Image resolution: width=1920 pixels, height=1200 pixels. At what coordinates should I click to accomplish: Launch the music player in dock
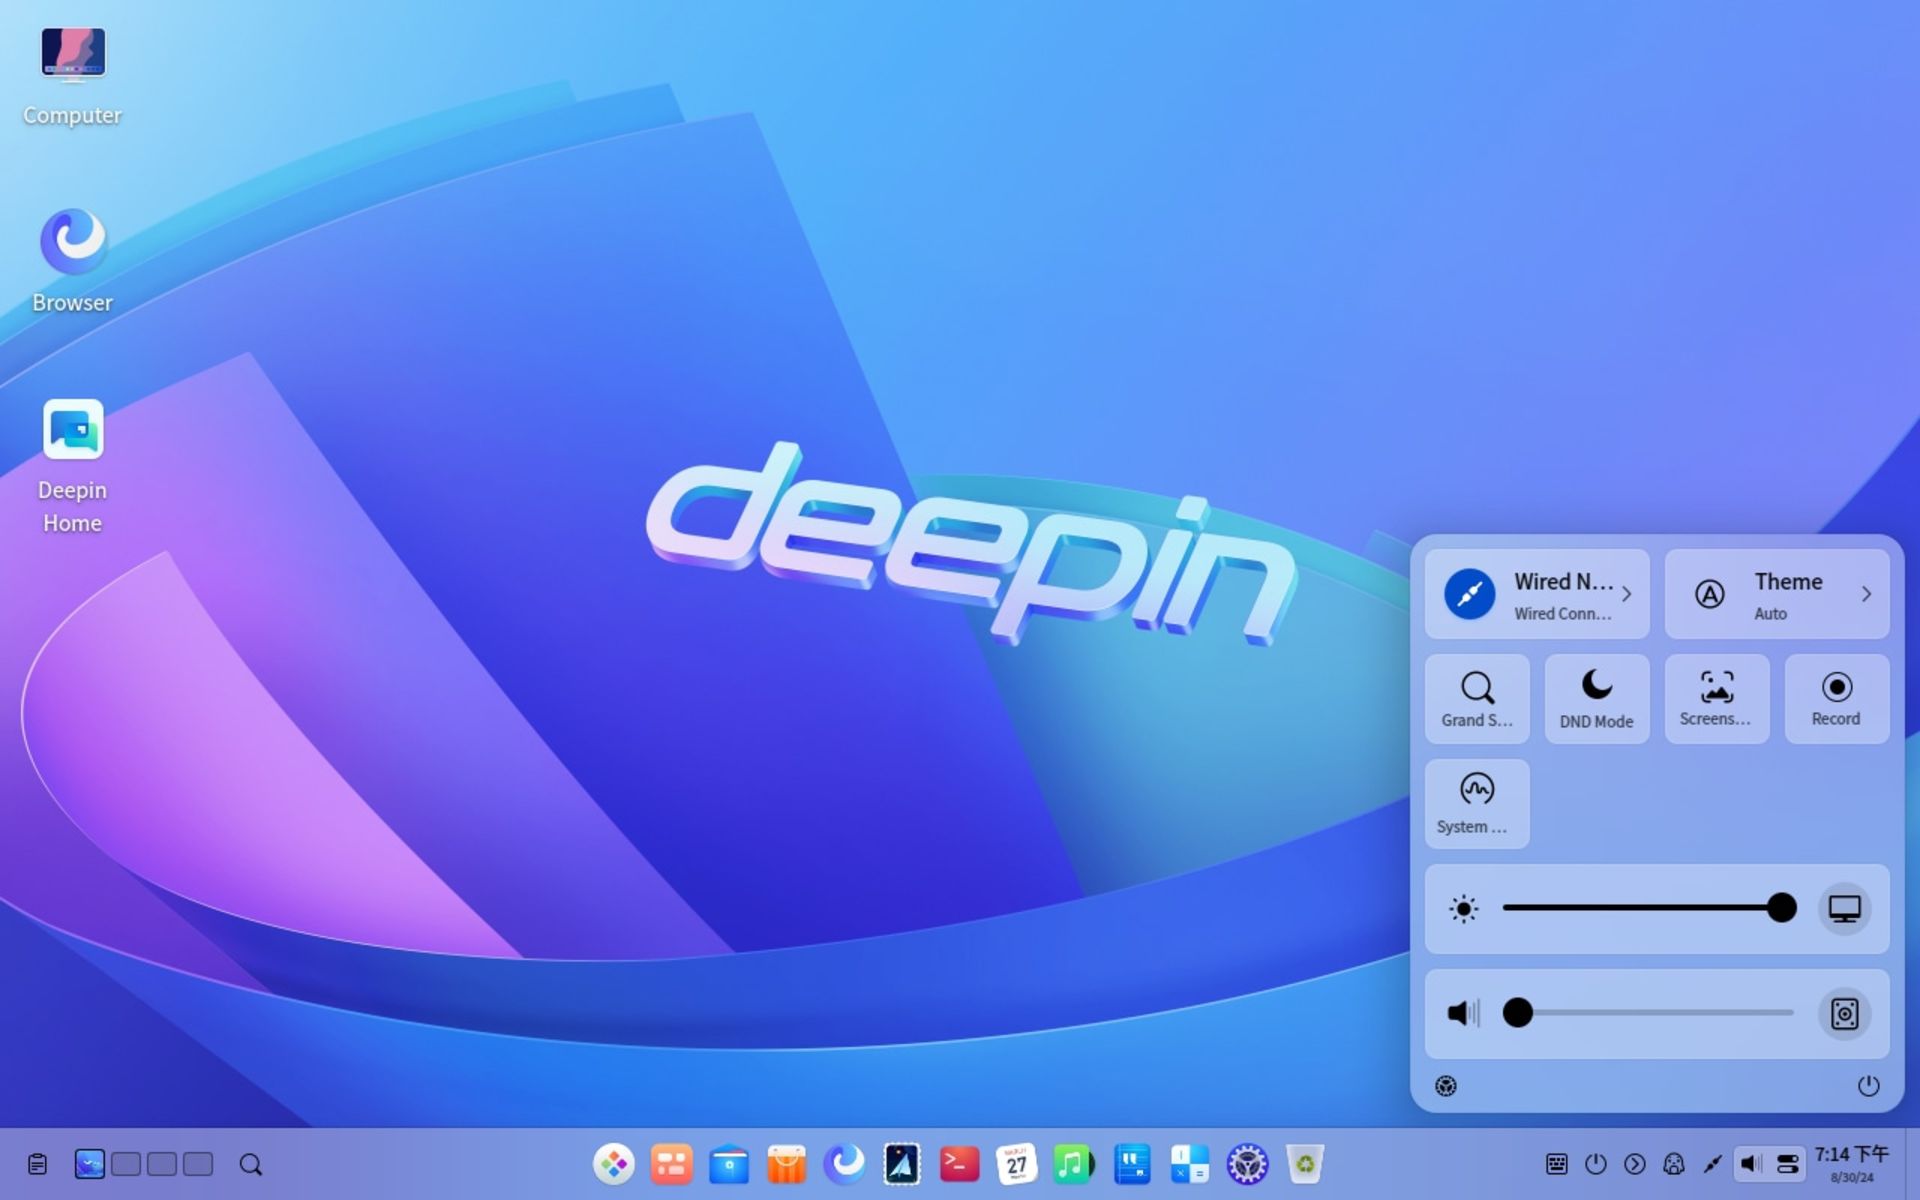tap(1074, 1164)
